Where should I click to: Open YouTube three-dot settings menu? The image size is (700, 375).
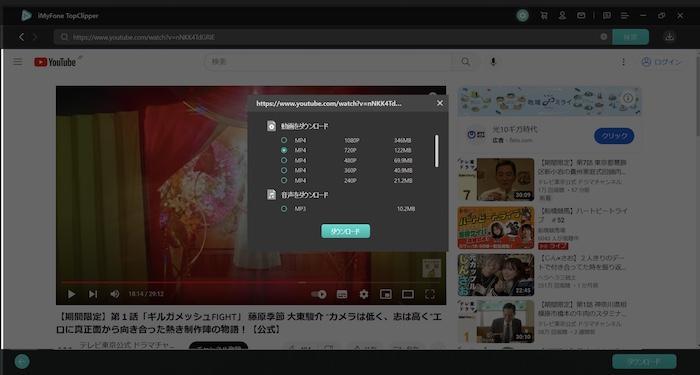pyautogui.click(x=623, y=62)
